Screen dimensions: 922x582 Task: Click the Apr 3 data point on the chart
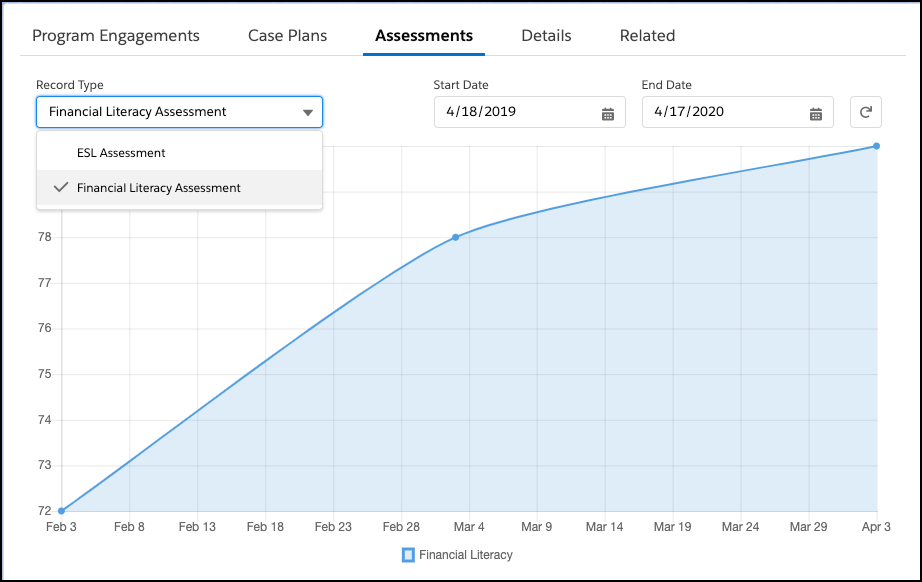click(x=875, y=146)
